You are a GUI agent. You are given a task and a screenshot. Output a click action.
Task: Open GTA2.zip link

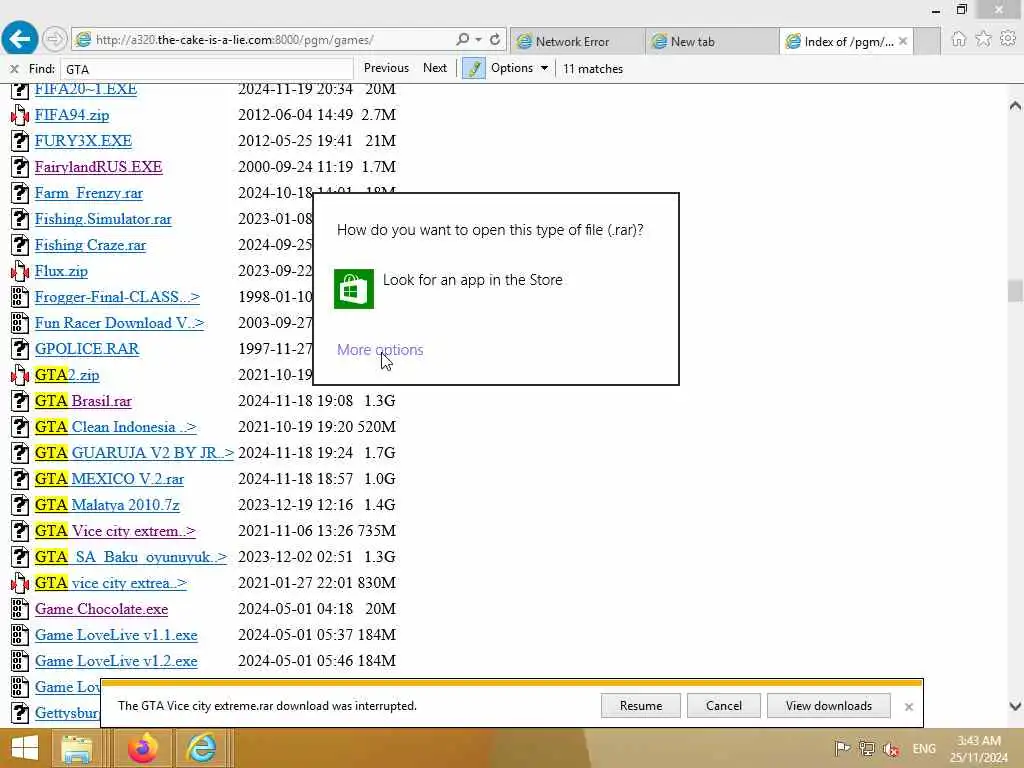[67, 375]
